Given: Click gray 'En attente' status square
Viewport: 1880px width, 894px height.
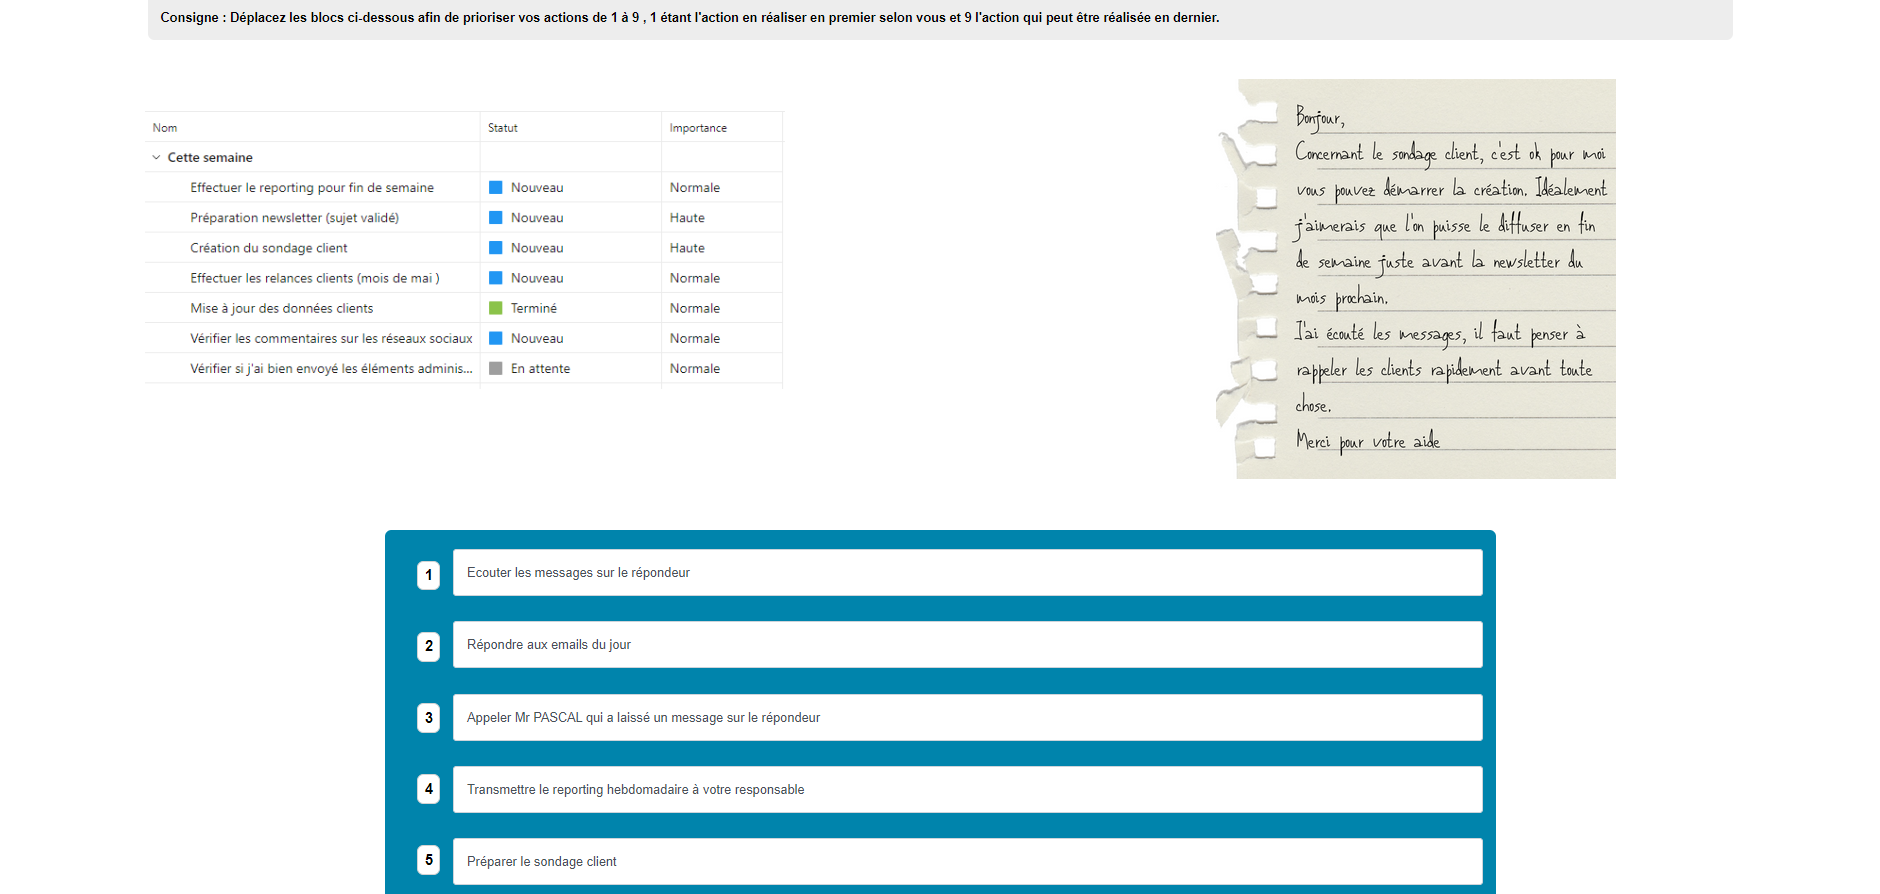Looking at the screenshot, I should pyautogui.click(x=495, y=369).
